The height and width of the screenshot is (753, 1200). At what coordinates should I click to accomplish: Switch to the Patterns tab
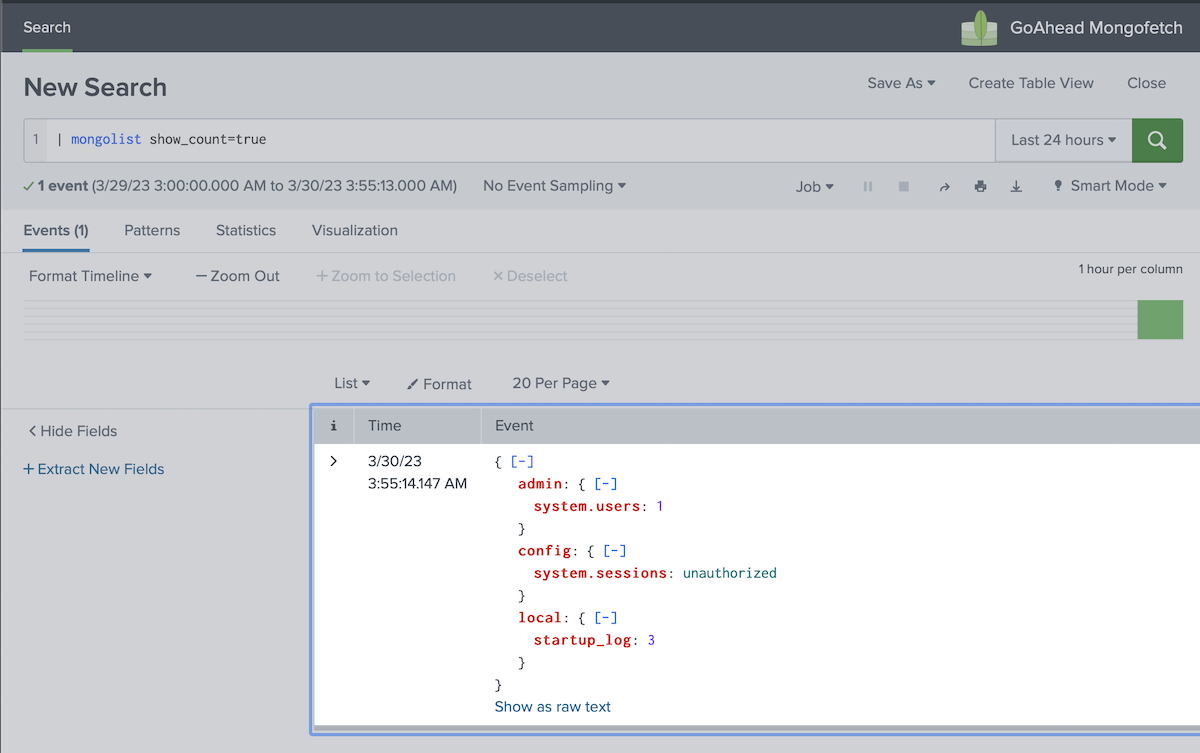pyautogui.click(x=152, y=230)
